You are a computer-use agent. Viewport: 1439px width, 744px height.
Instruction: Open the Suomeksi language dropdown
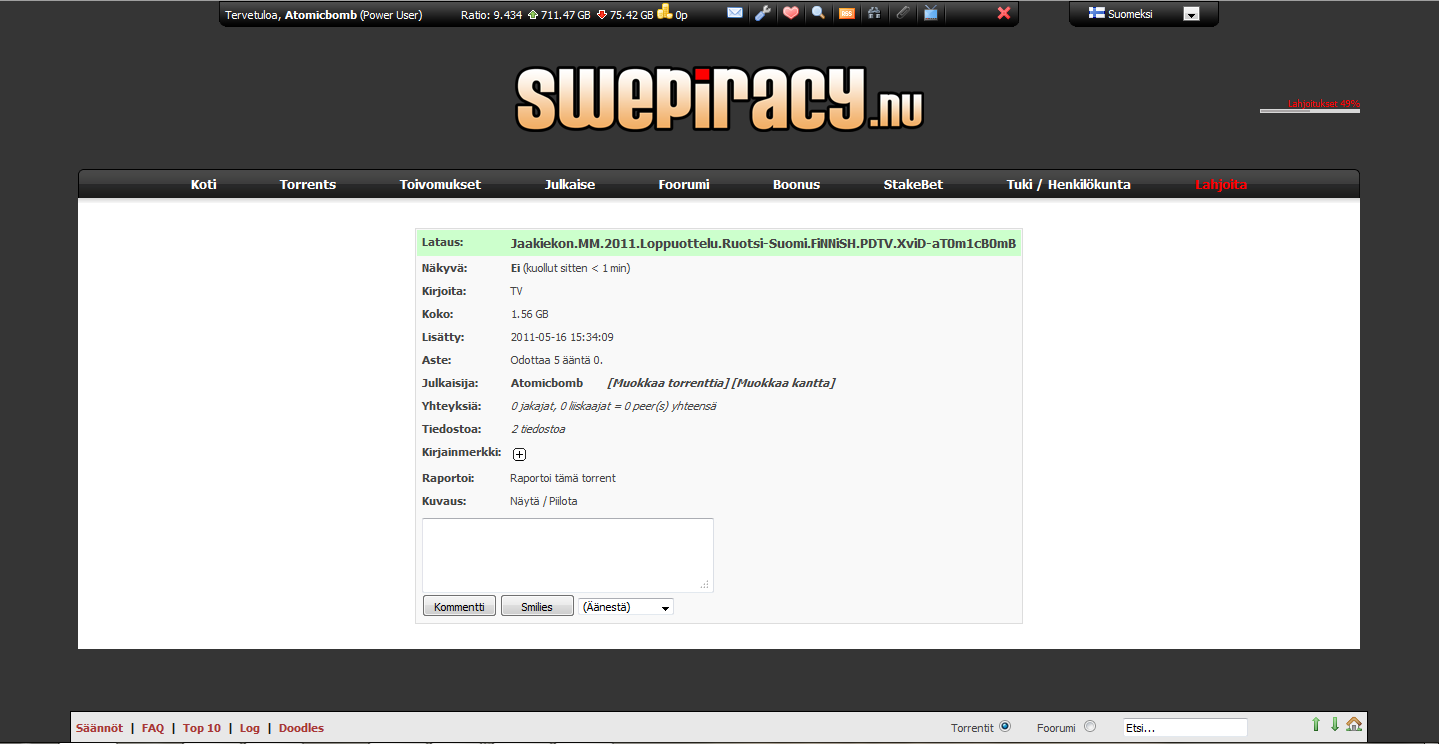1191,14
